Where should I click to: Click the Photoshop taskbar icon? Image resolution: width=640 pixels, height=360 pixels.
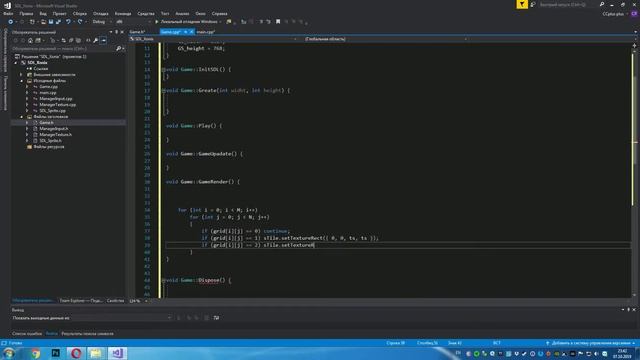(56, 353)
